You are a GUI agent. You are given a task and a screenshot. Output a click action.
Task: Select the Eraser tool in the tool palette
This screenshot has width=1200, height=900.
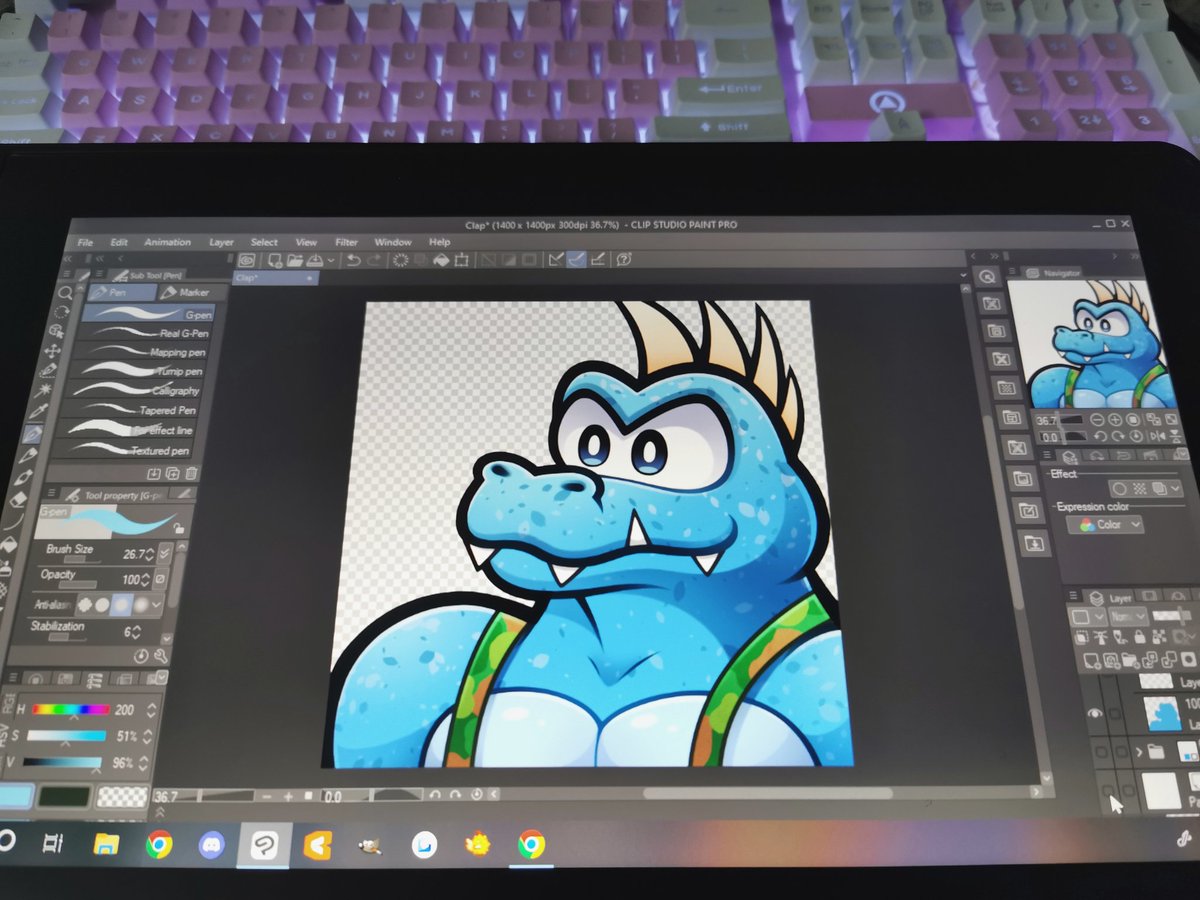(18, 500)
